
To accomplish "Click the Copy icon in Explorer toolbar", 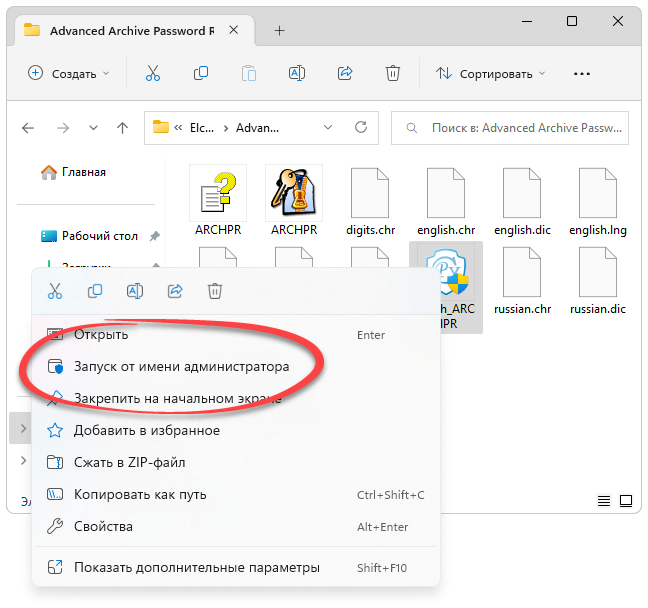I will point(201,74).
